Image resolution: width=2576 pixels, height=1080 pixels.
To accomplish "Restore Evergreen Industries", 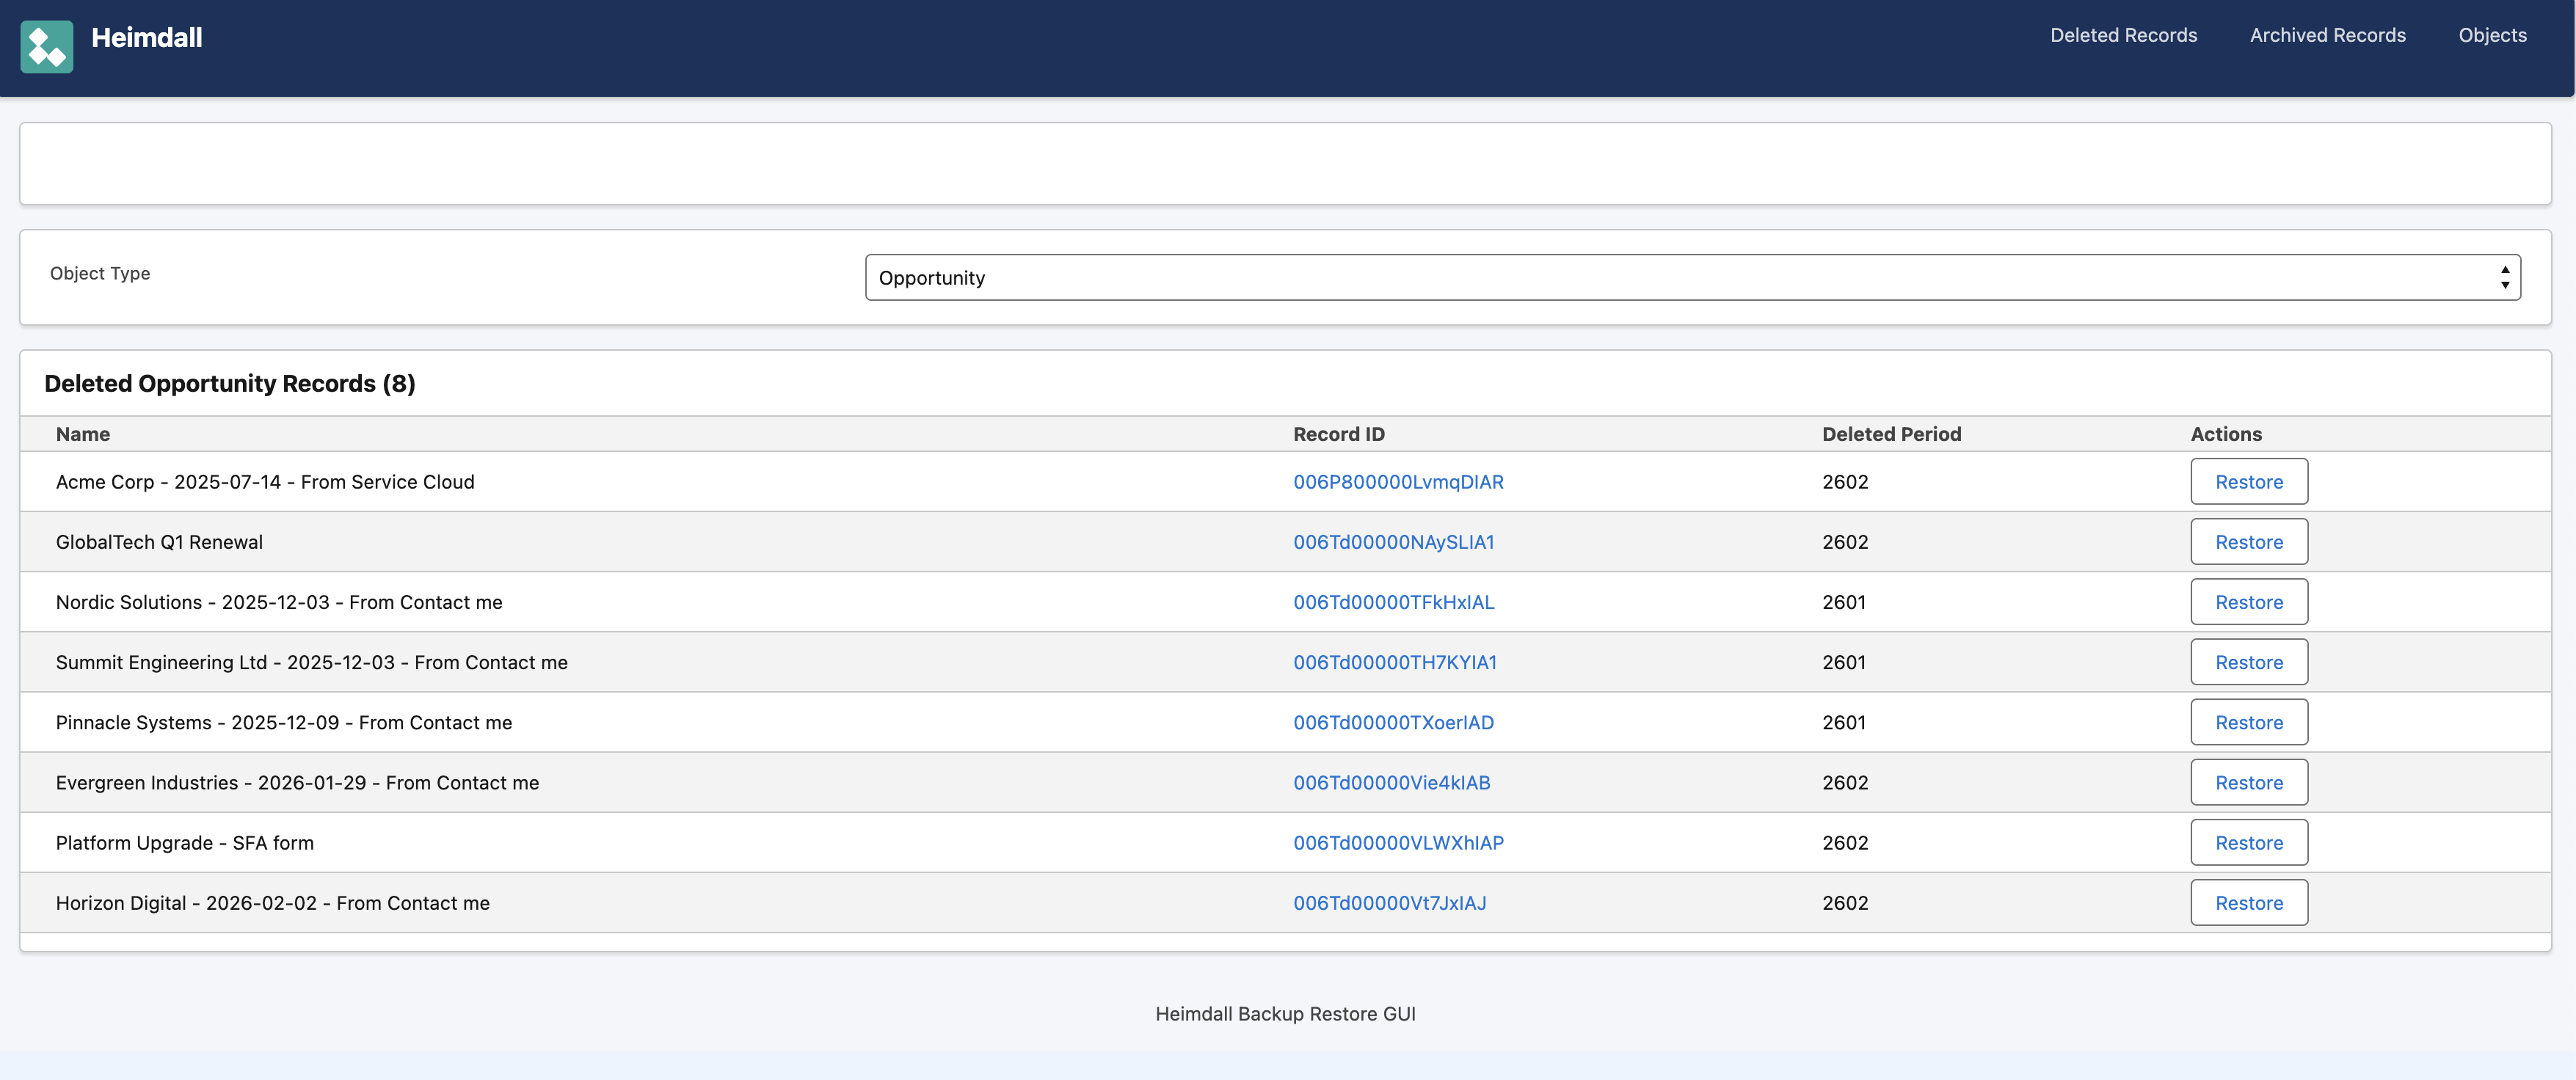I will click(2248, 782).
